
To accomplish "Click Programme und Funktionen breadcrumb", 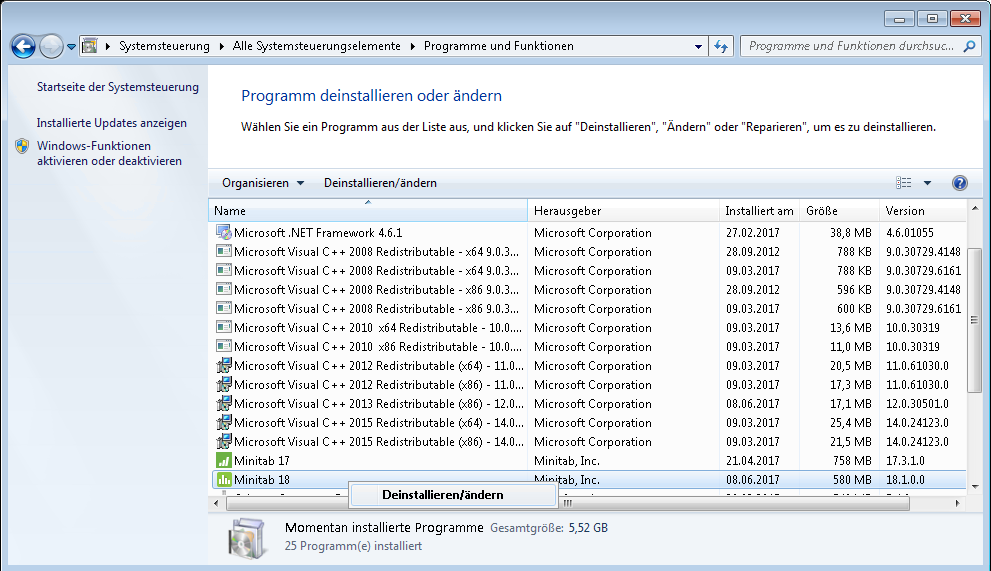I will click(x=499, y=46).
